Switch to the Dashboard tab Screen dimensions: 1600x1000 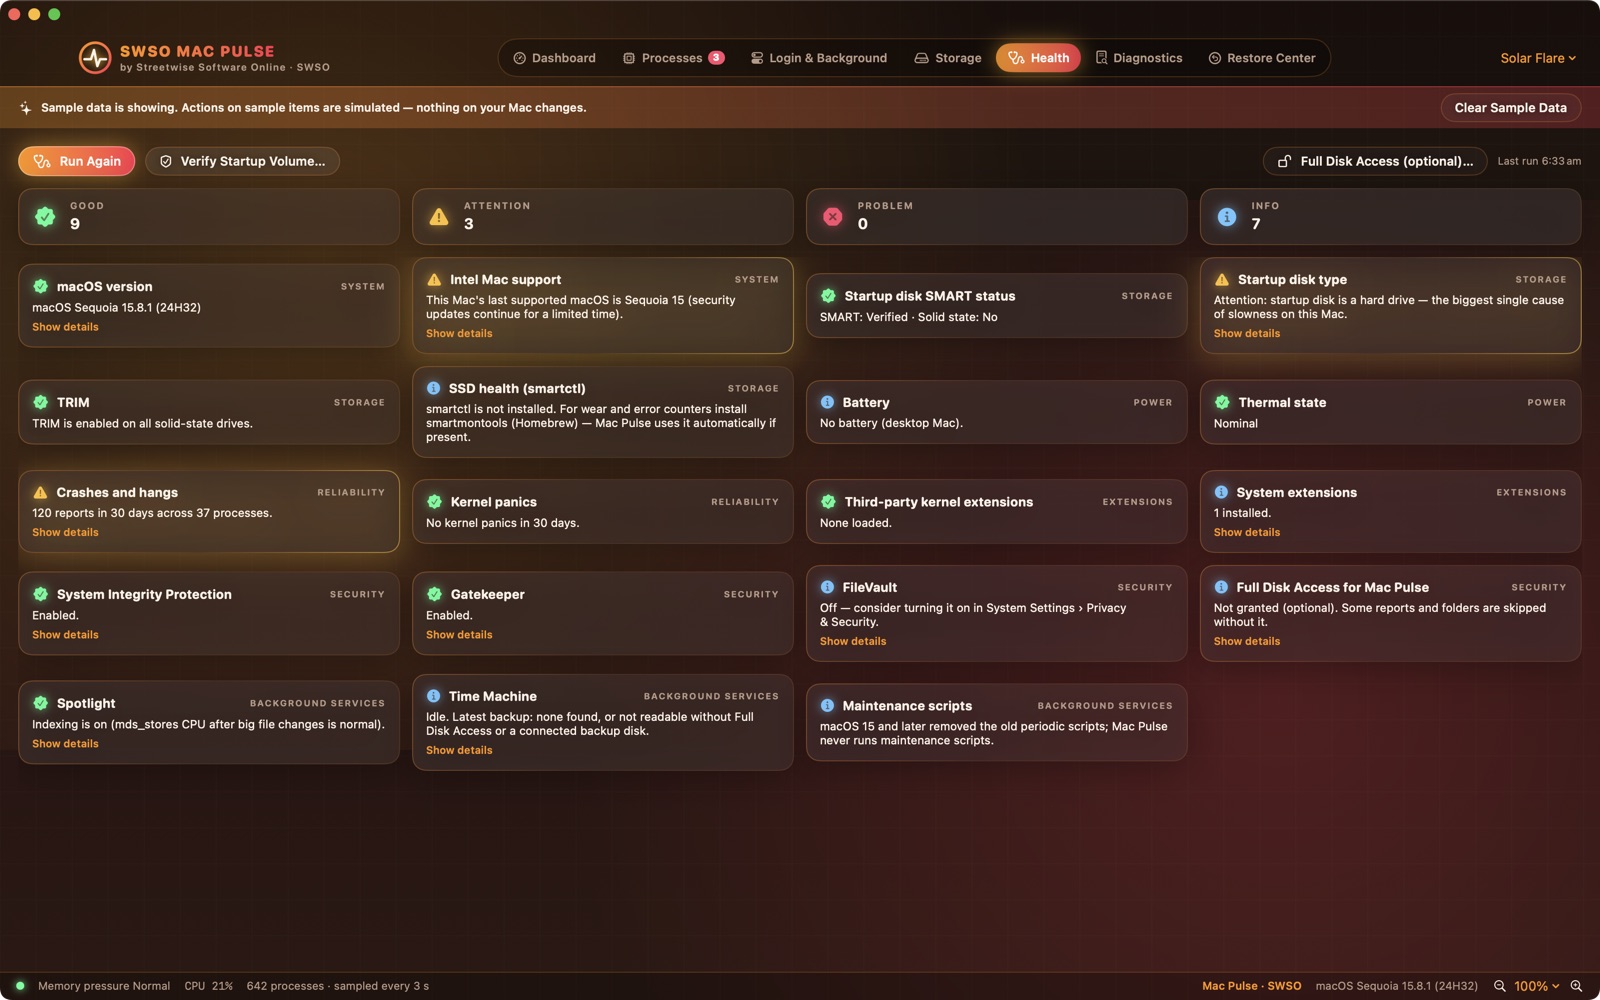554,58
